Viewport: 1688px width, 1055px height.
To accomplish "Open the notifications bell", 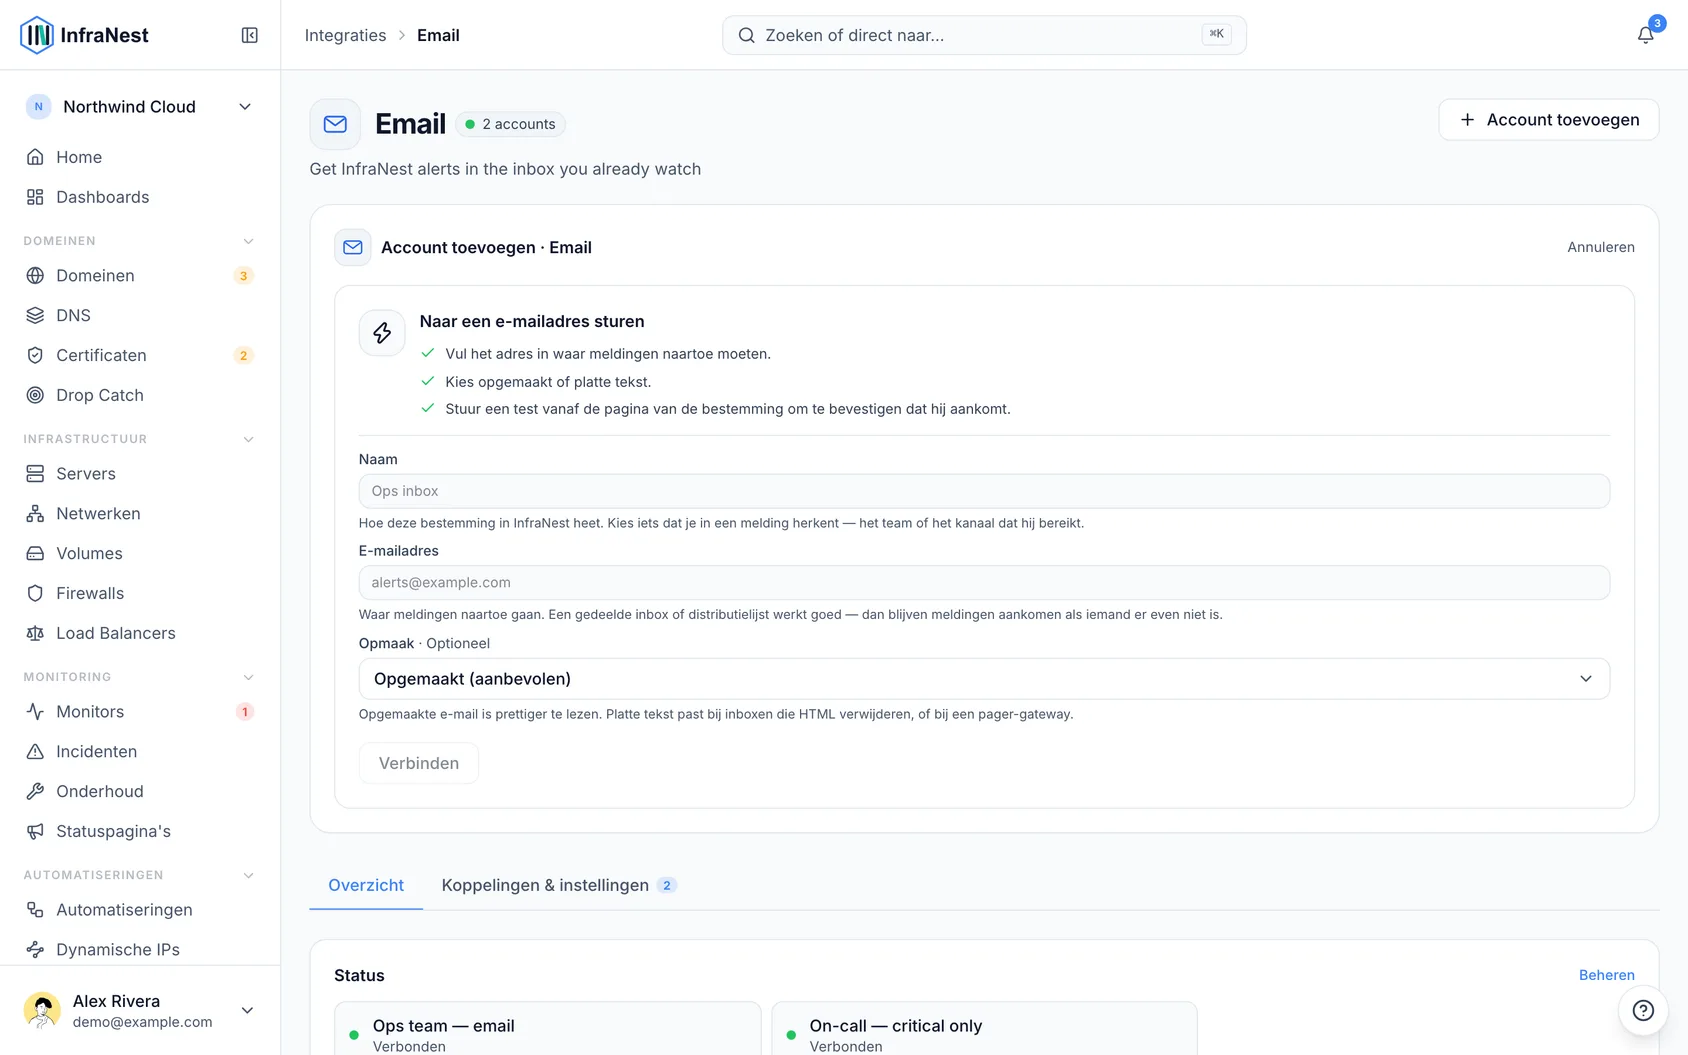I will [1645, 35].
